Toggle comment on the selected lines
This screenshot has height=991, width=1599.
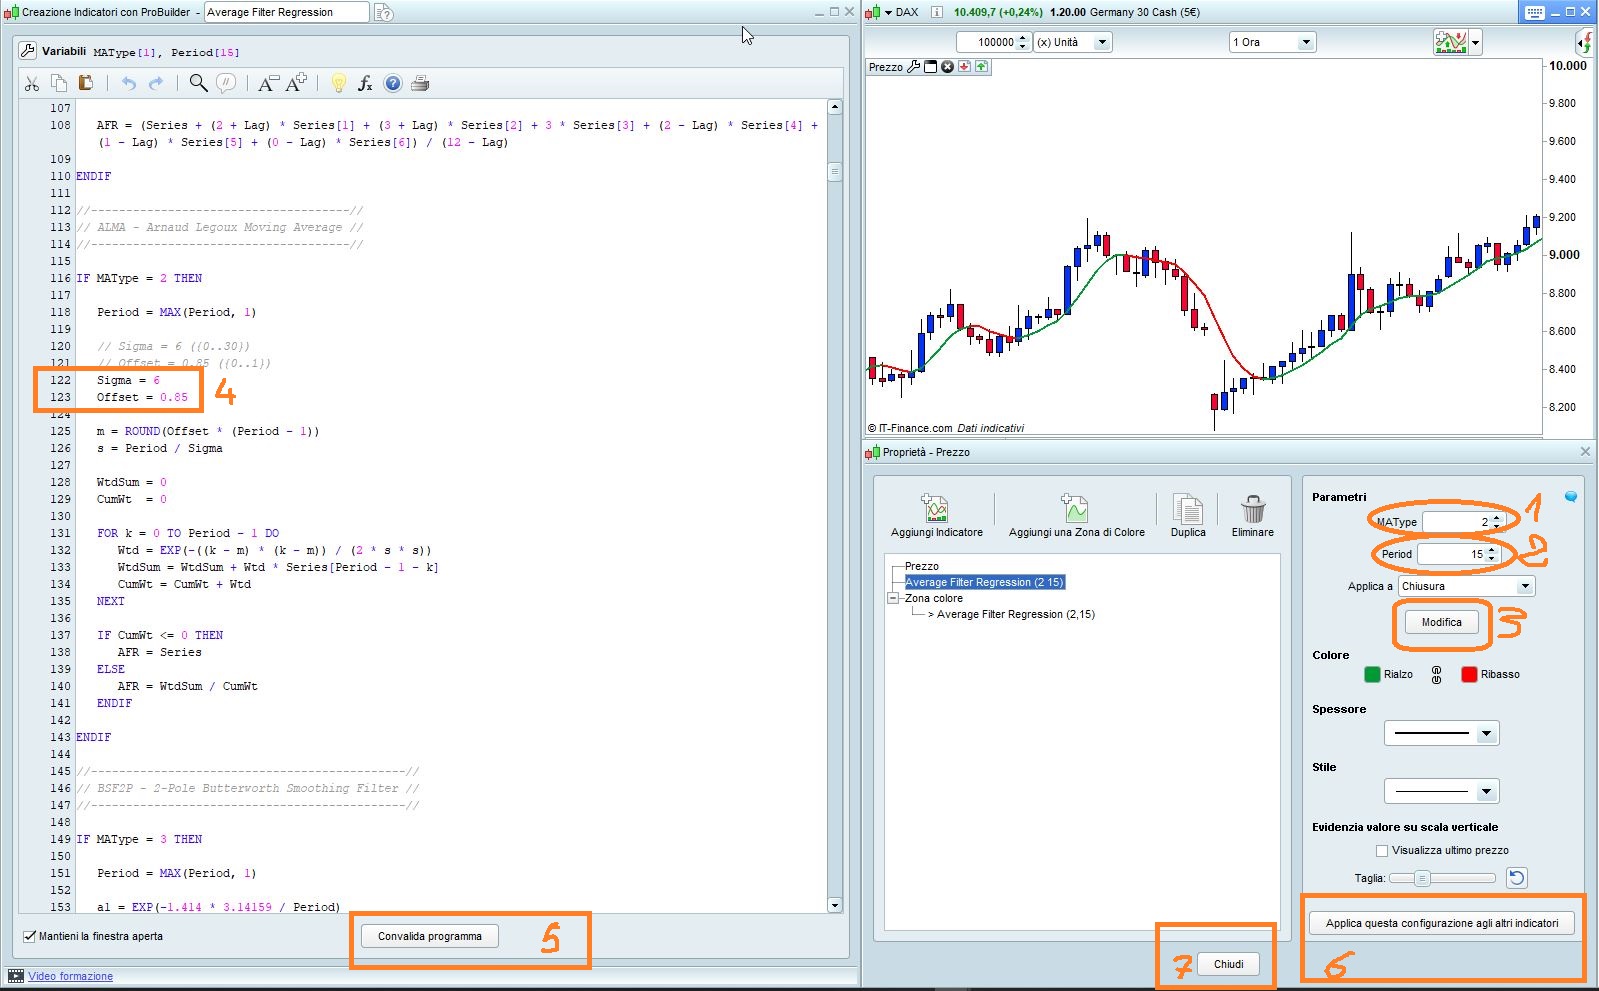(x=227, y=84)
